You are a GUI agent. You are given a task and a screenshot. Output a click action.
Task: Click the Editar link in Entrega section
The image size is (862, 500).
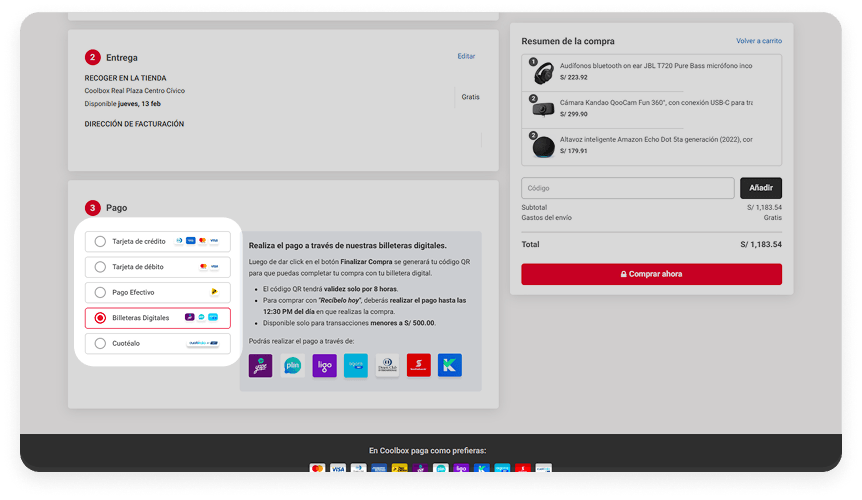click(466, 56)
